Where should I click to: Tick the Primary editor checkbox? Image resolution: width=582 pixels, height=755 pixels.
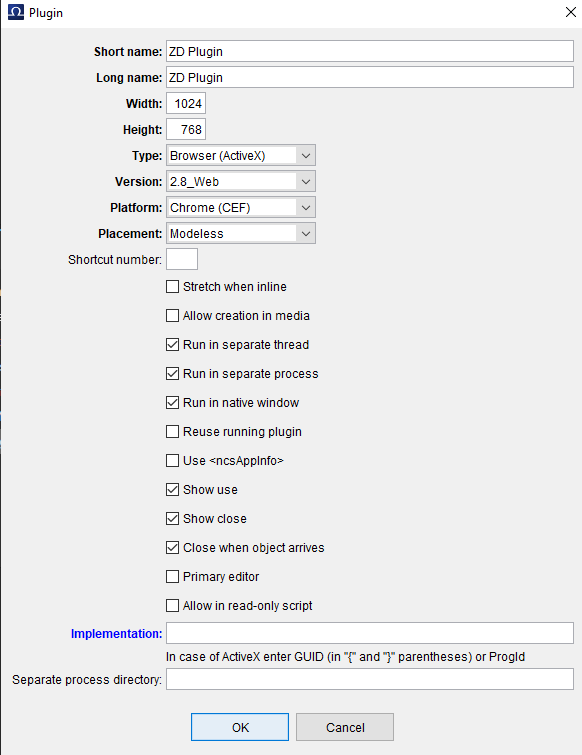click(172, 576)
